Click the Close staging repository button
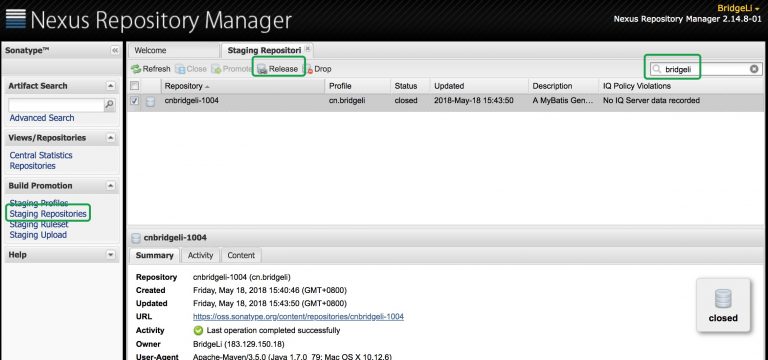Image resolution: width=768 pixels, height=360 pixels. point(191,69)
